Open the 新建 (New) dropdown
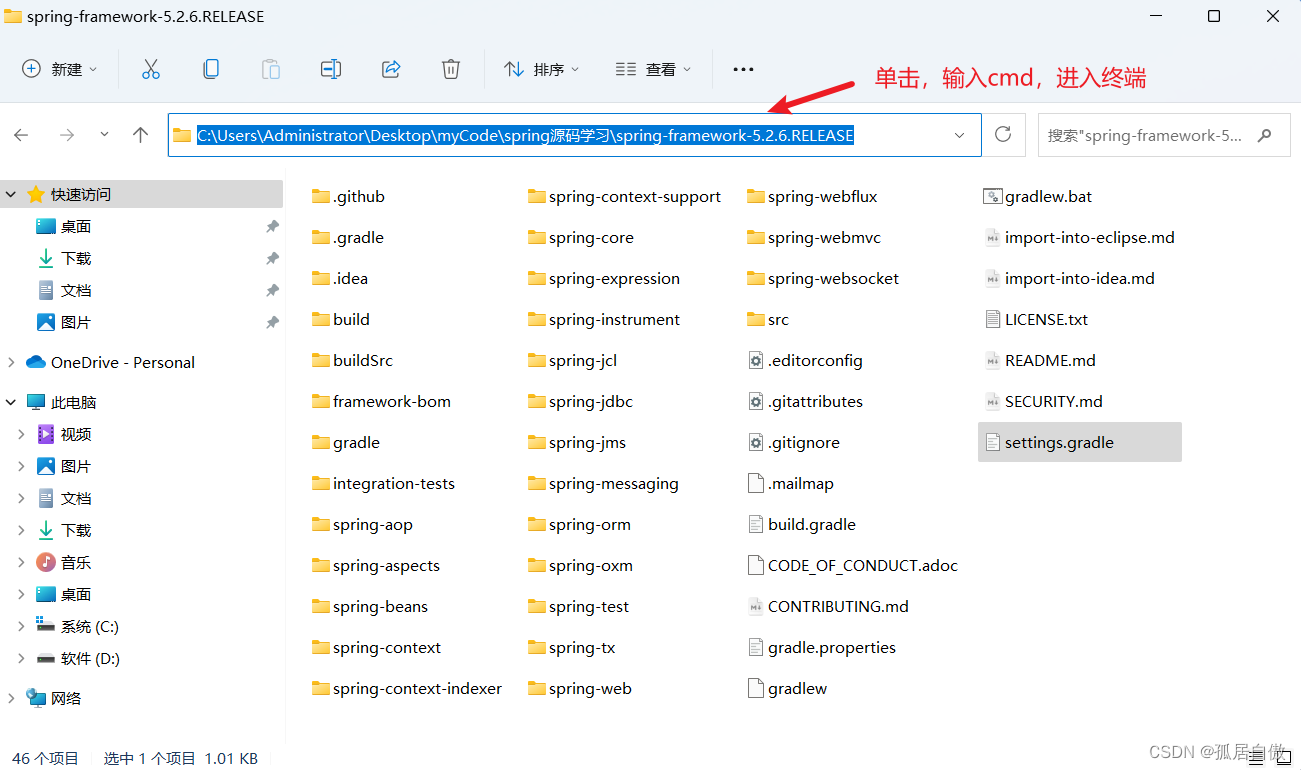This screenshot has width=1301, height=770. point(60,69)
